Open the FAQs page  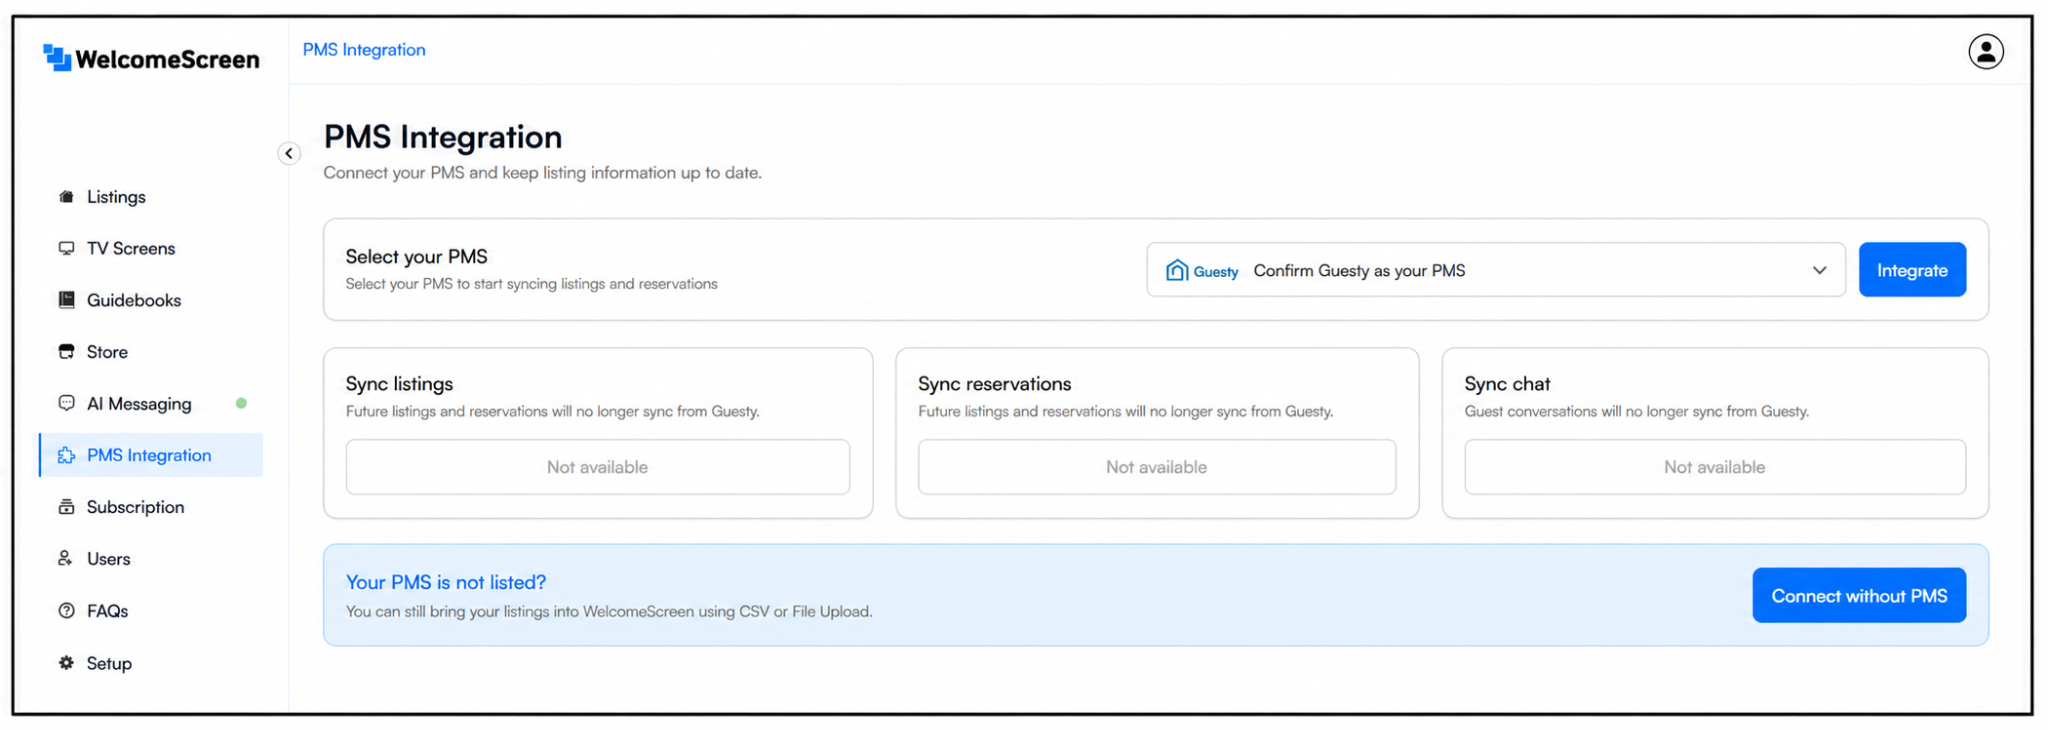coord(108,611)
